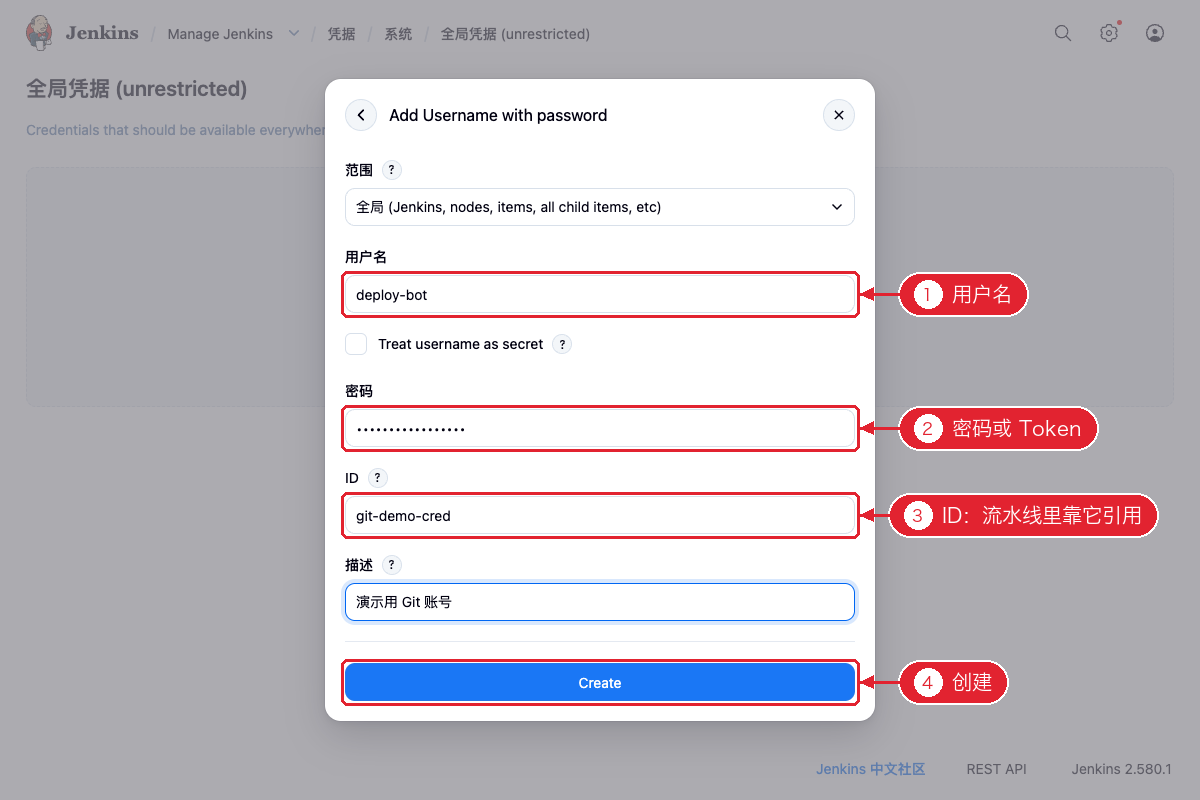Go to 系统 breadcrumb
This screenshot has width=1200, height=800.
tap(398, 34)
